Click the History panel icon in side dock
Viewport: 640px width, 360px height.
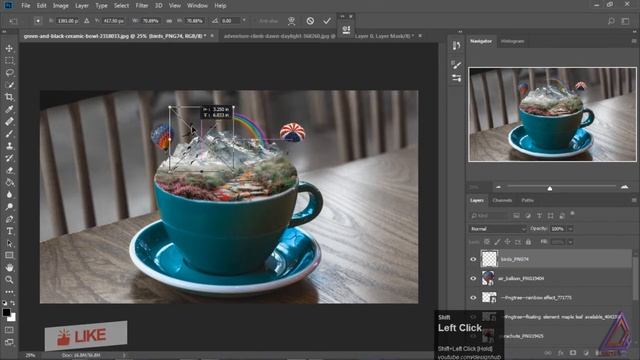coord(456,46)
